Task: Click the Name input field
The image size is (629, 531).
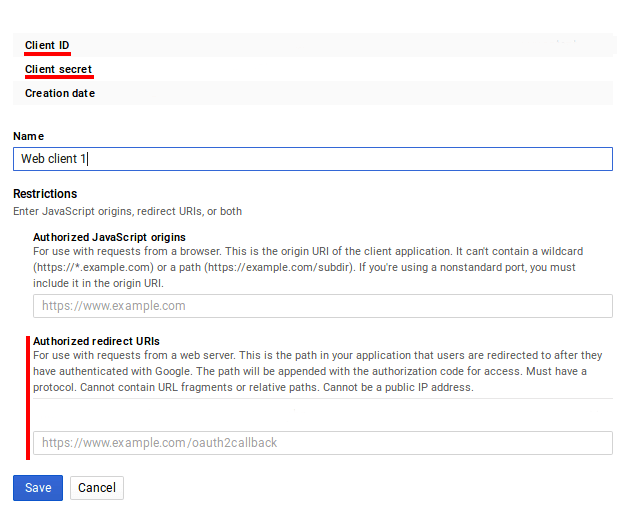Action: click(x=312, y=159)
